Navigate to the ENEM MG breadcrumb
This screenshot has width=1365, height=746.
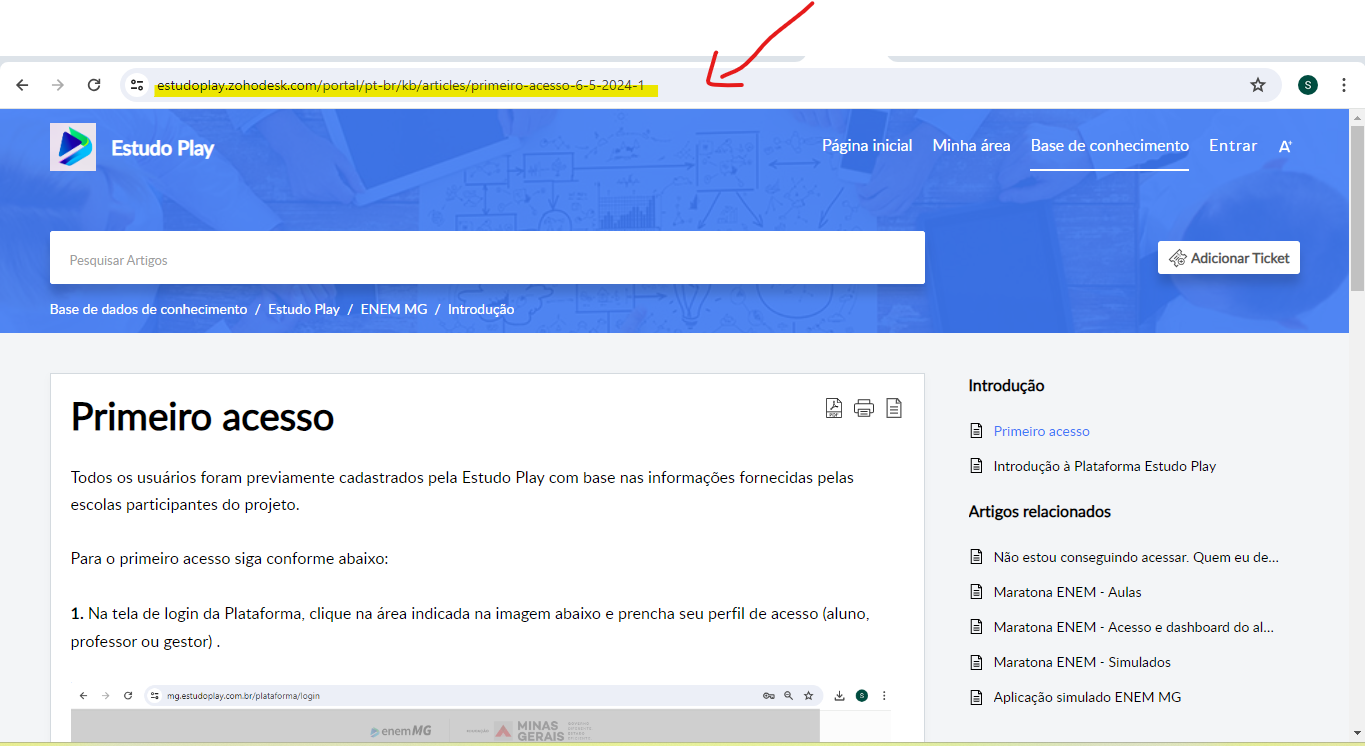click(394, 310)
